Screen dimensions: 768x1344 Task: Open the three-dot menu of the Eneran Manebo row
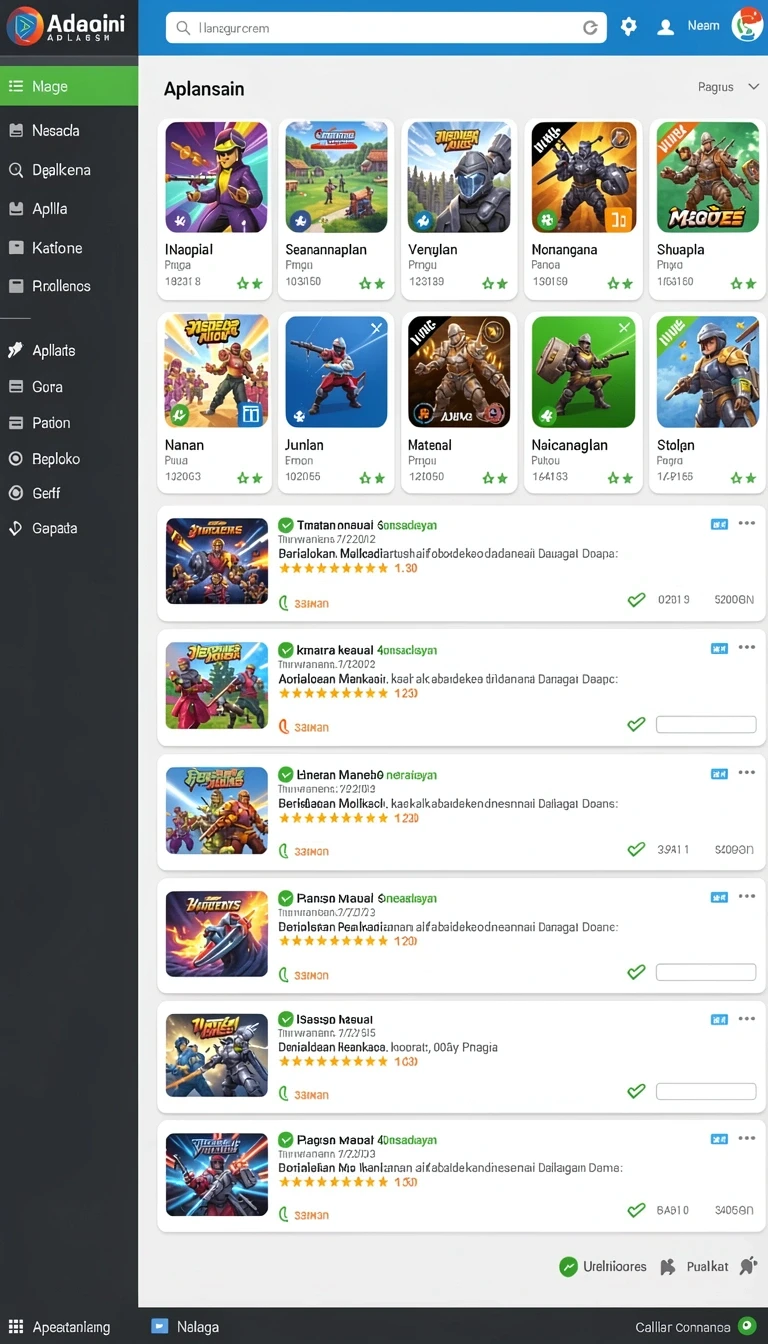(746, 773)
